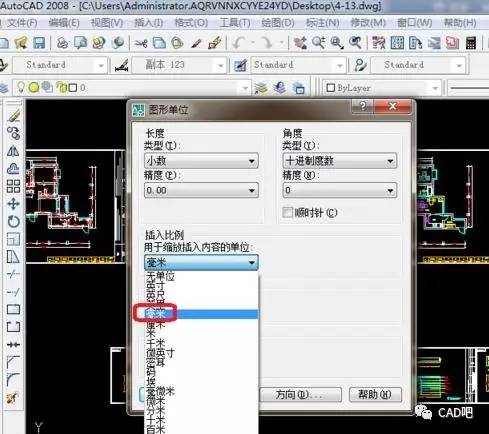Open the DesignCenter icon
The width and height of the screenshot is (489, 434).
[397, 43]
